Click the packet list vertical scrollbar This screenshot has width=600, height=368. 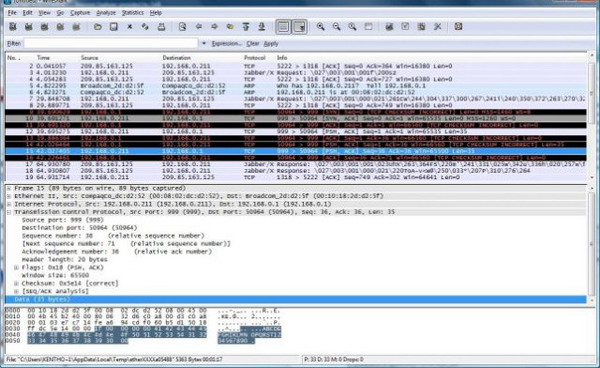[592, 117]
